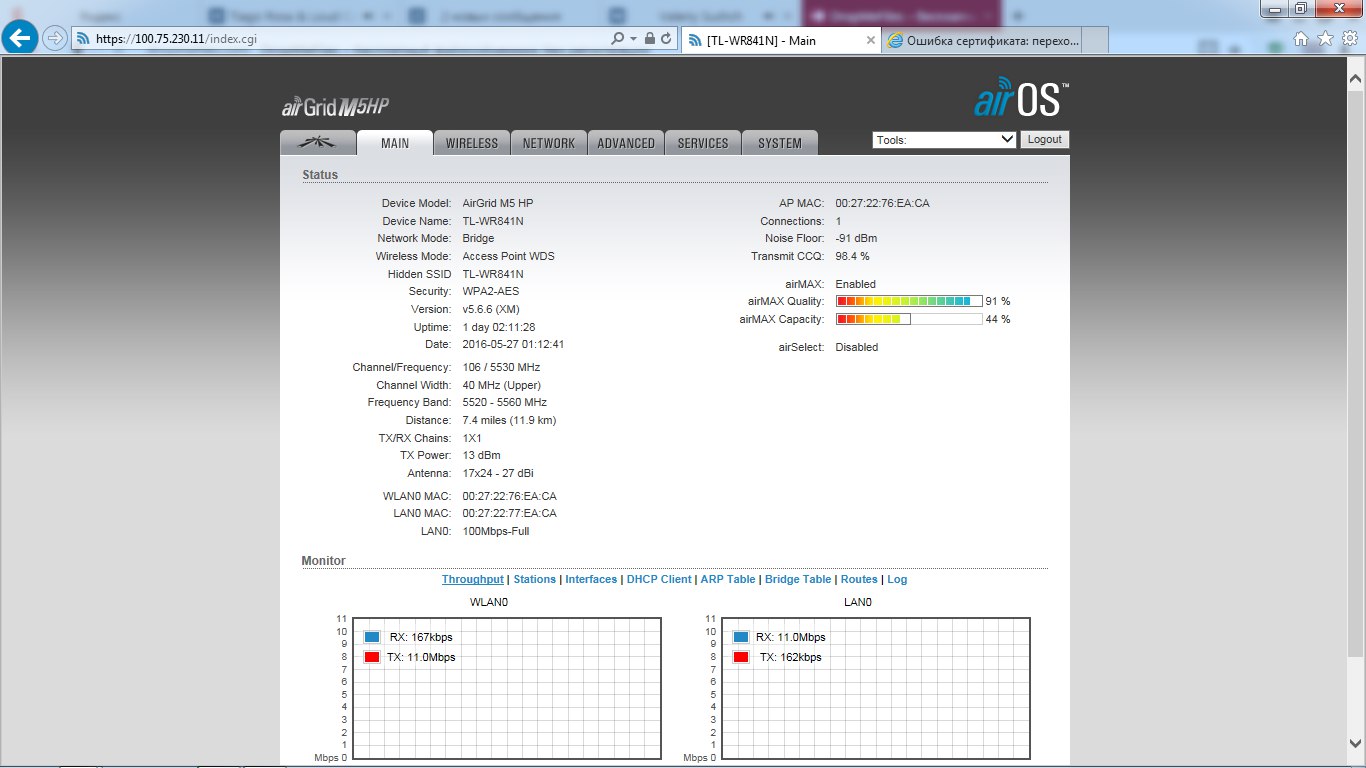Open a new browser tab
The height and width of the screenshot is (768, 1366).
(x=1096, y=40)
